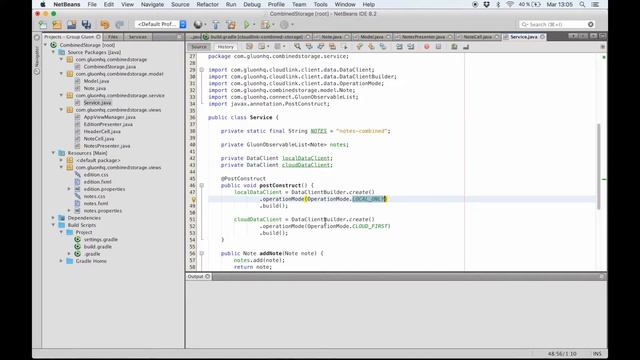Toggle the fold marker at postConstruct line 46

202,185
